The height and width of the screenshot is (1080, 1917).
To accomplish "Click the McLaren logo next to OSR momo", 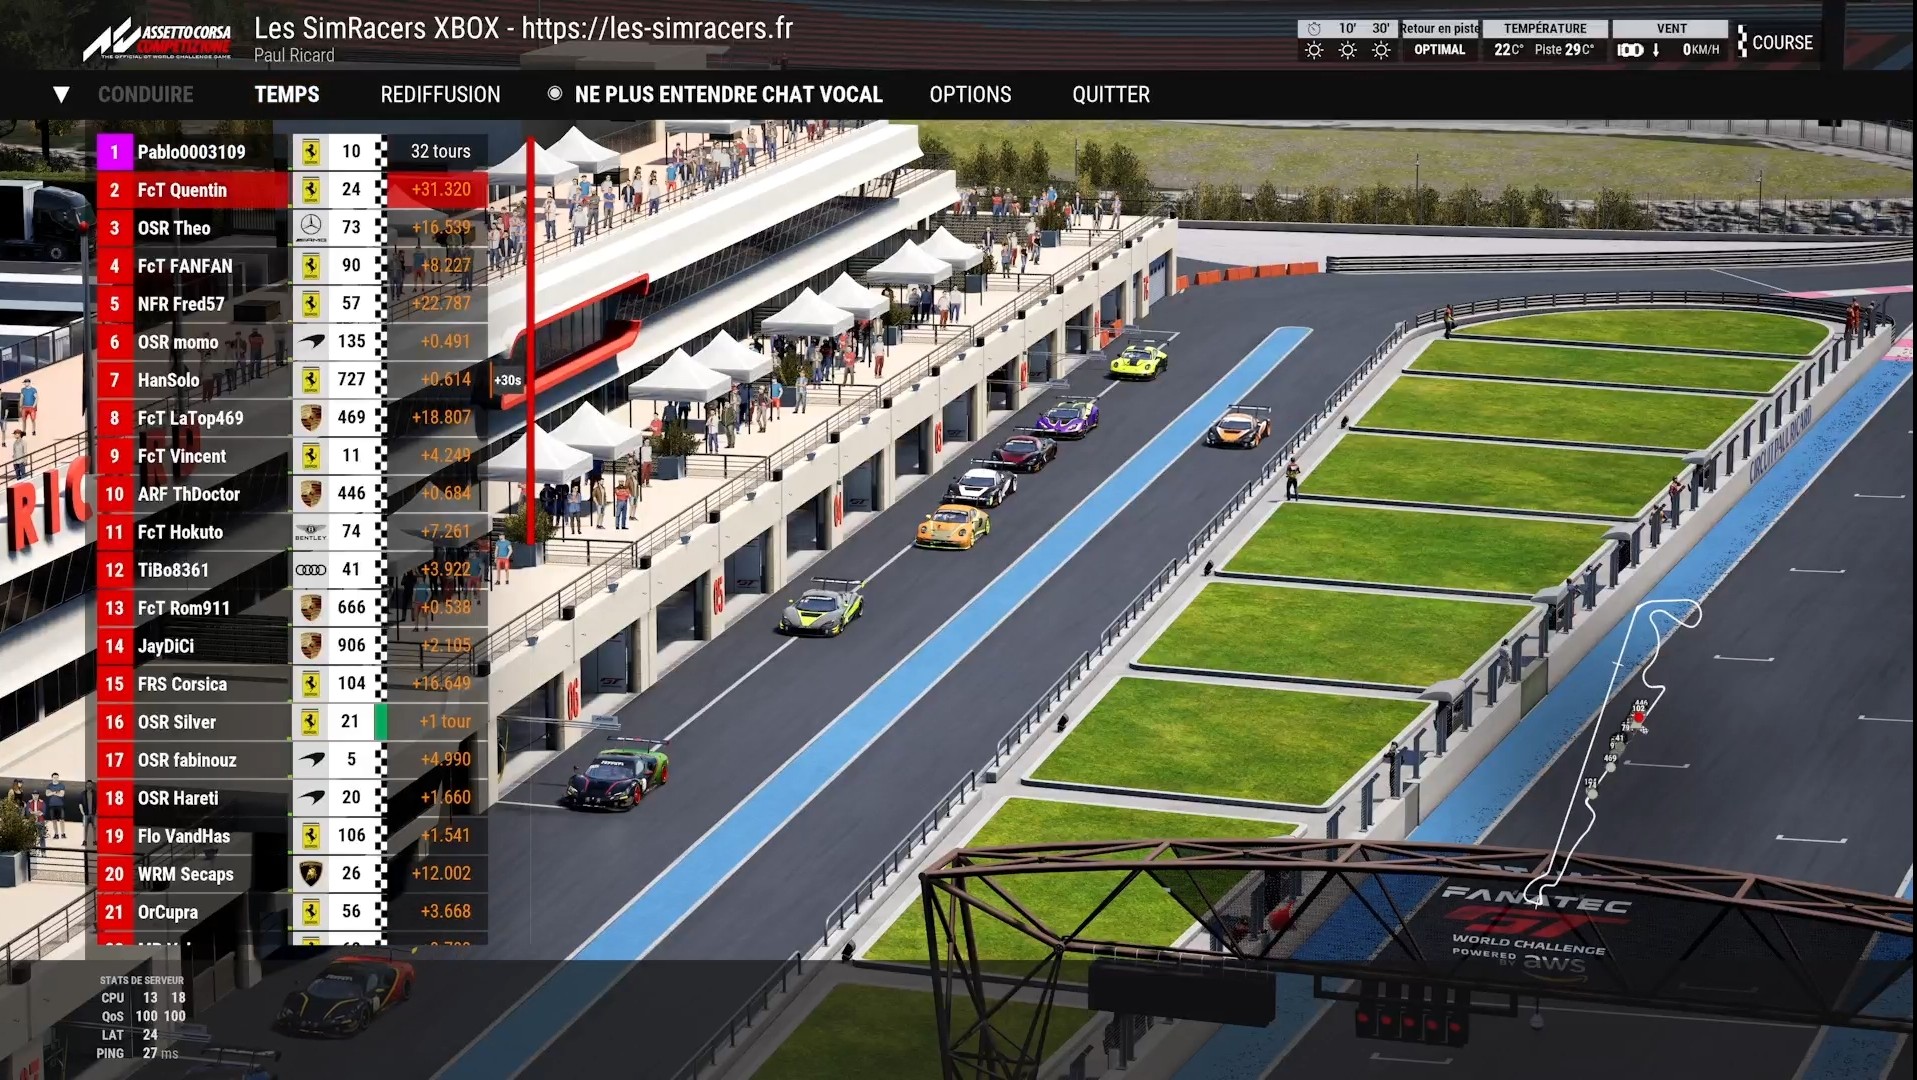I will pyautogui.click(x=311, y=341).
